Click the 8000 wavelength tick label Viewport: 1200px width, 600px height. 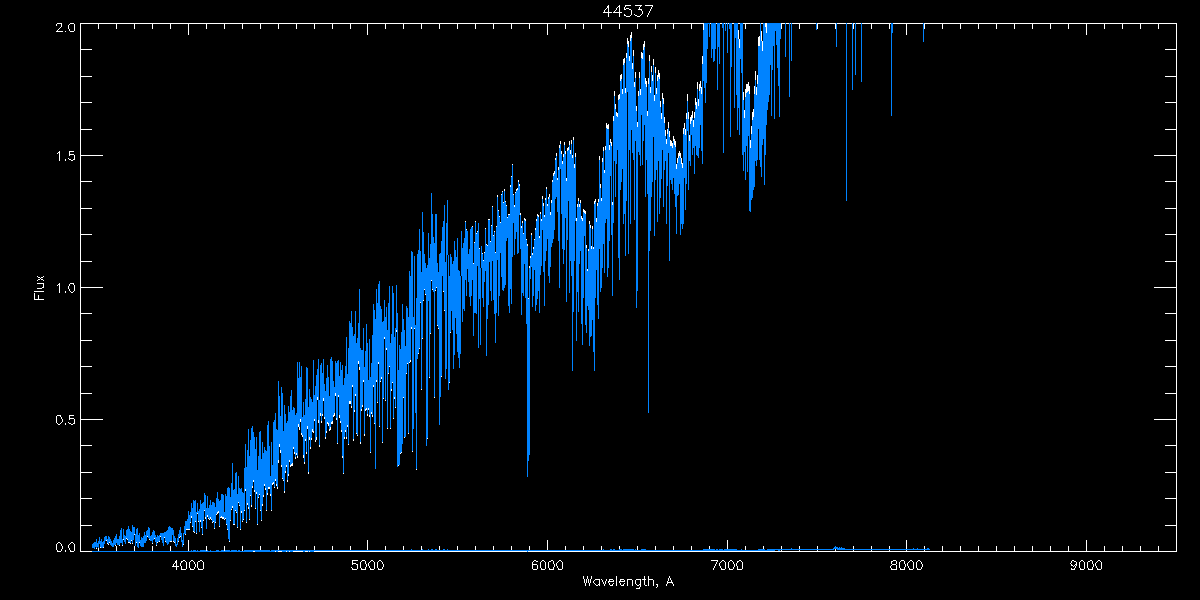pos(907,565)
